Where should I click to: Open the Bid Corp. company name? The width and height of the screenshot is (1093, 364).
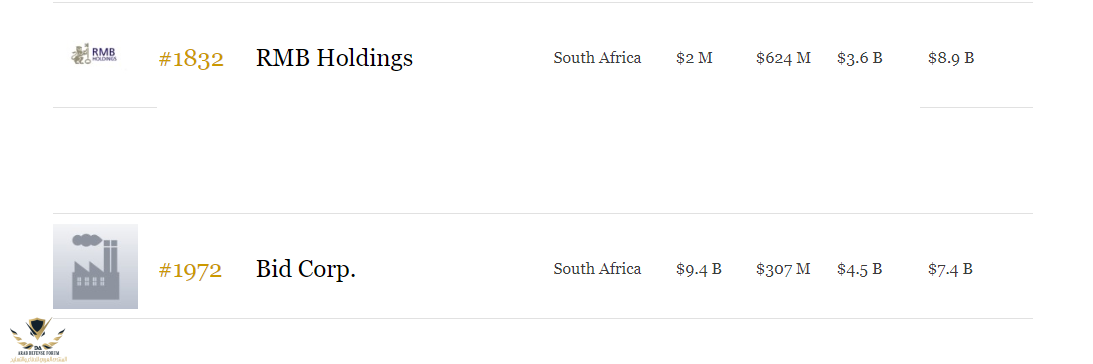[305, 268]
